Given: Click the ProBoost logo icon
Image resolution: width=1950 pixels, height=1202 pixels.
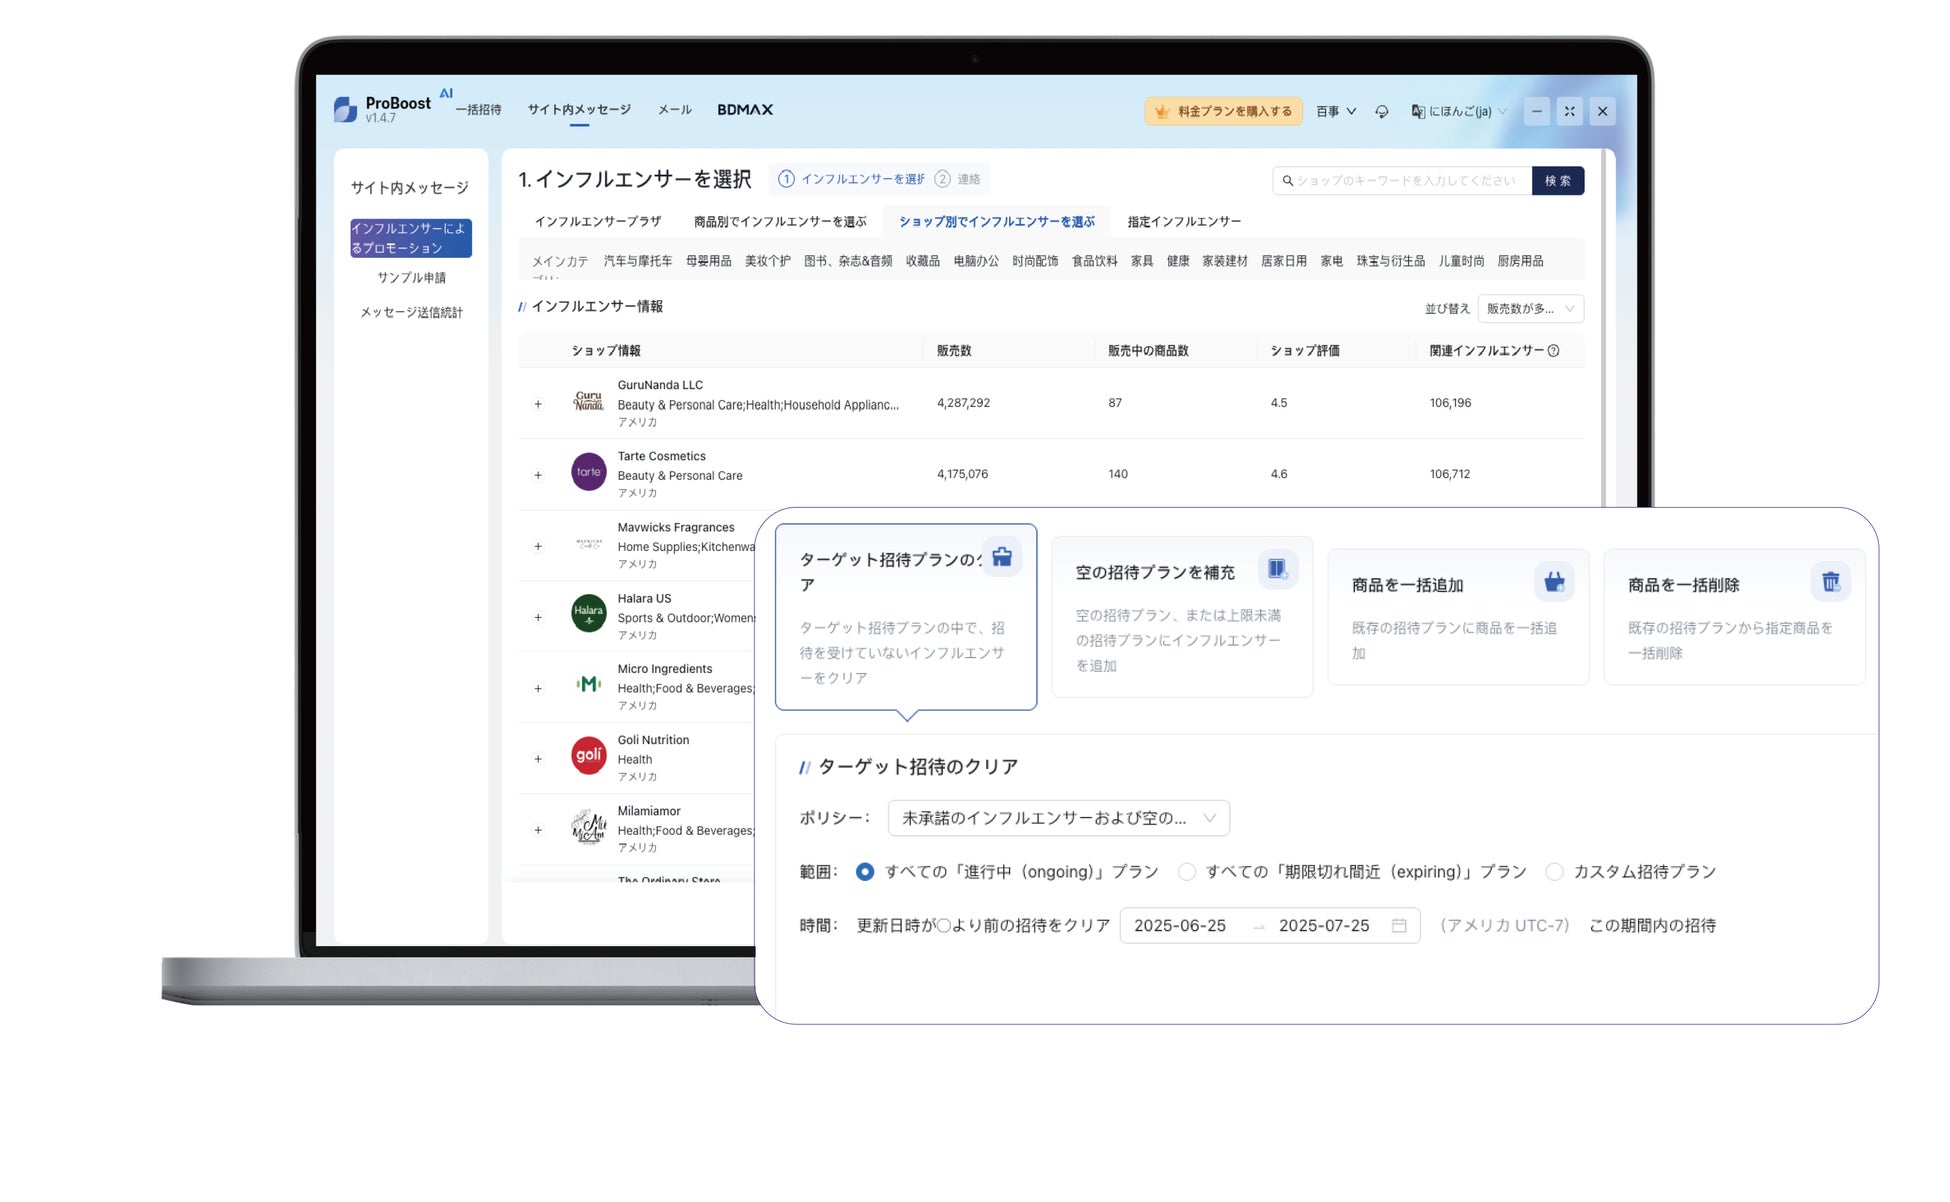Looking at the screenshot, I should coord(345,109).
